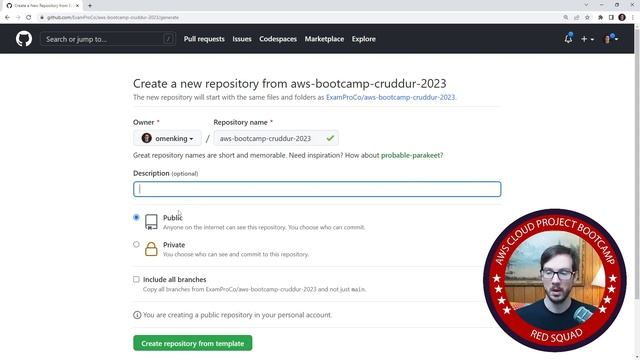The image size is (640, 360).
Task: Click the site lock icon in address bar
Action: tap(42, 18)
